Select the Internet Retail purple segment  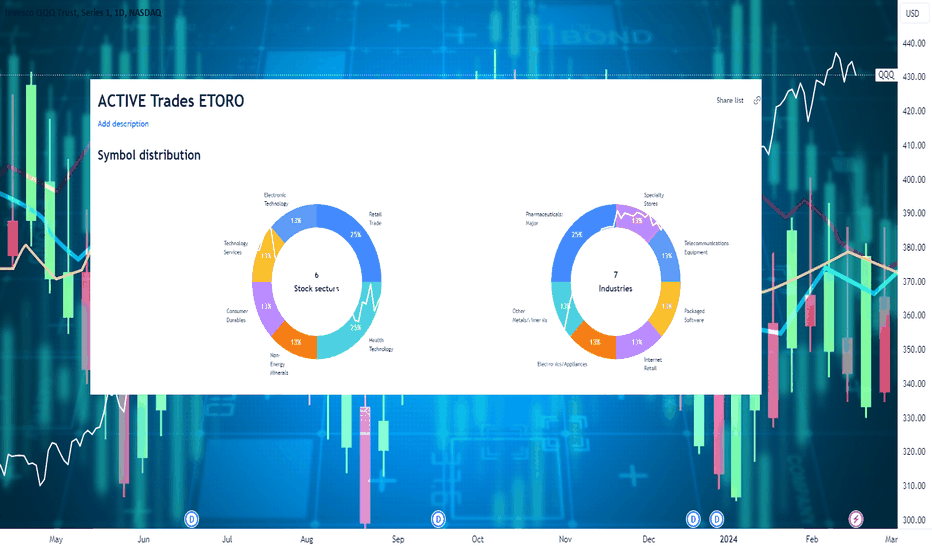pos(637,342)
